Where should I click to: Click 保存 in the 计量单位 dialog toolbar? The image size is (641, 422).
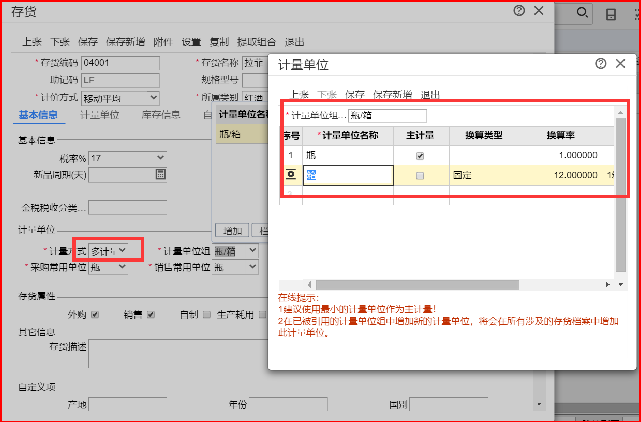[x=355, y=94]
